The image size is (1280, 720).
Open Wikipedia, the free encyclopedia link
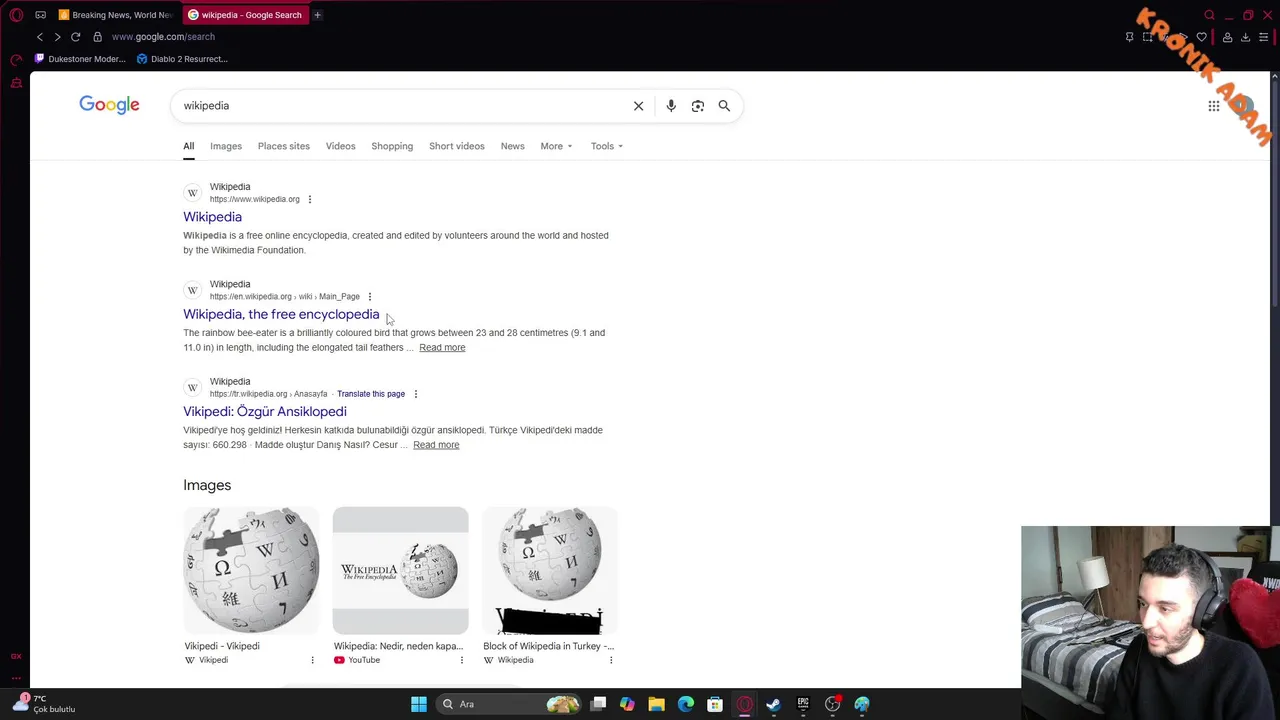tap(281, 314)
